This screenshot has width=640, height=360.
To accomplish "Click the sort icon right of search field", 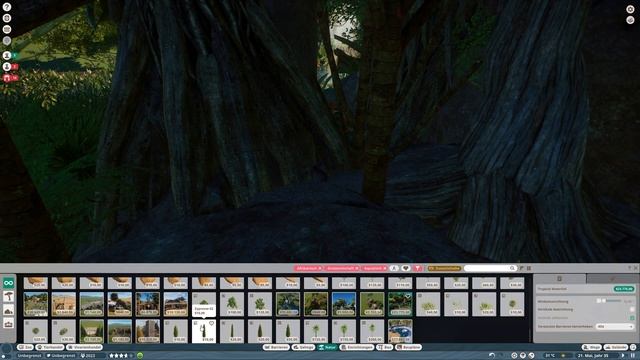I will (x=521, y=268).
